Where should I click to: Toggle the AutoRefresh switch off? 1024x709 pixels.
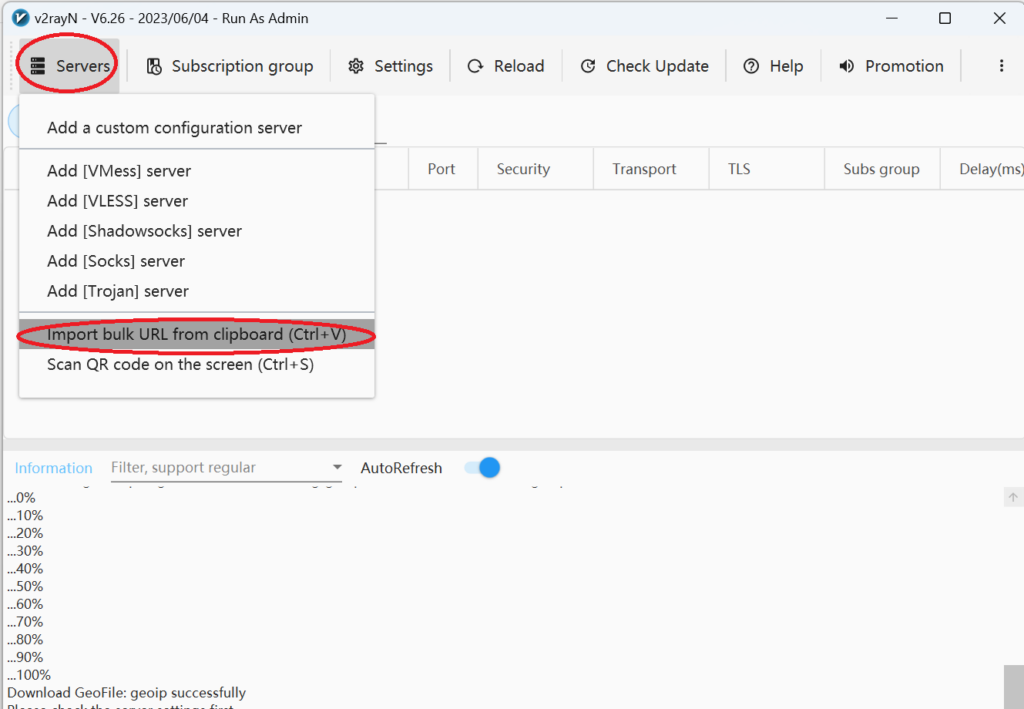tap(483, 468)
